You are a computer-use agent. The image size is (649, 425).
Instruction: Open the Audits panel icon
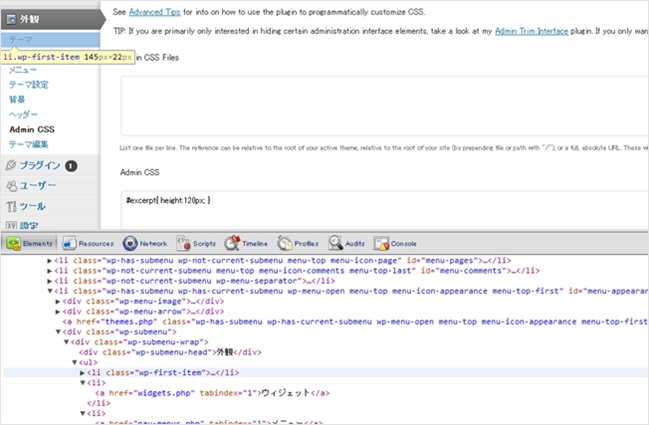point(335,243)
